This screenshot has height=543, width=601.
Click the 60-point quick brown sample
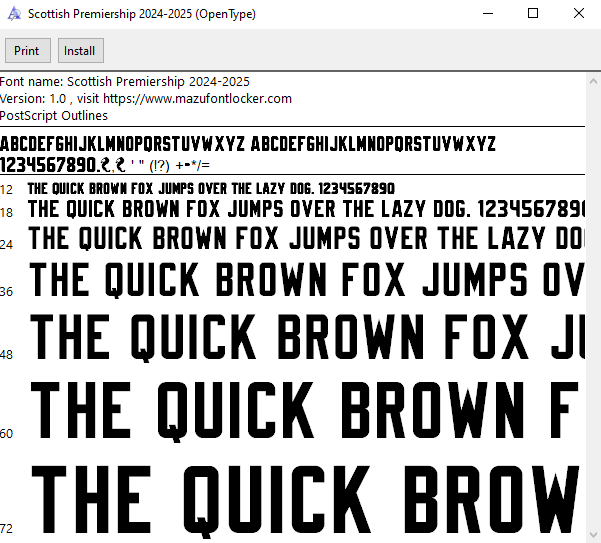point(305,412)
